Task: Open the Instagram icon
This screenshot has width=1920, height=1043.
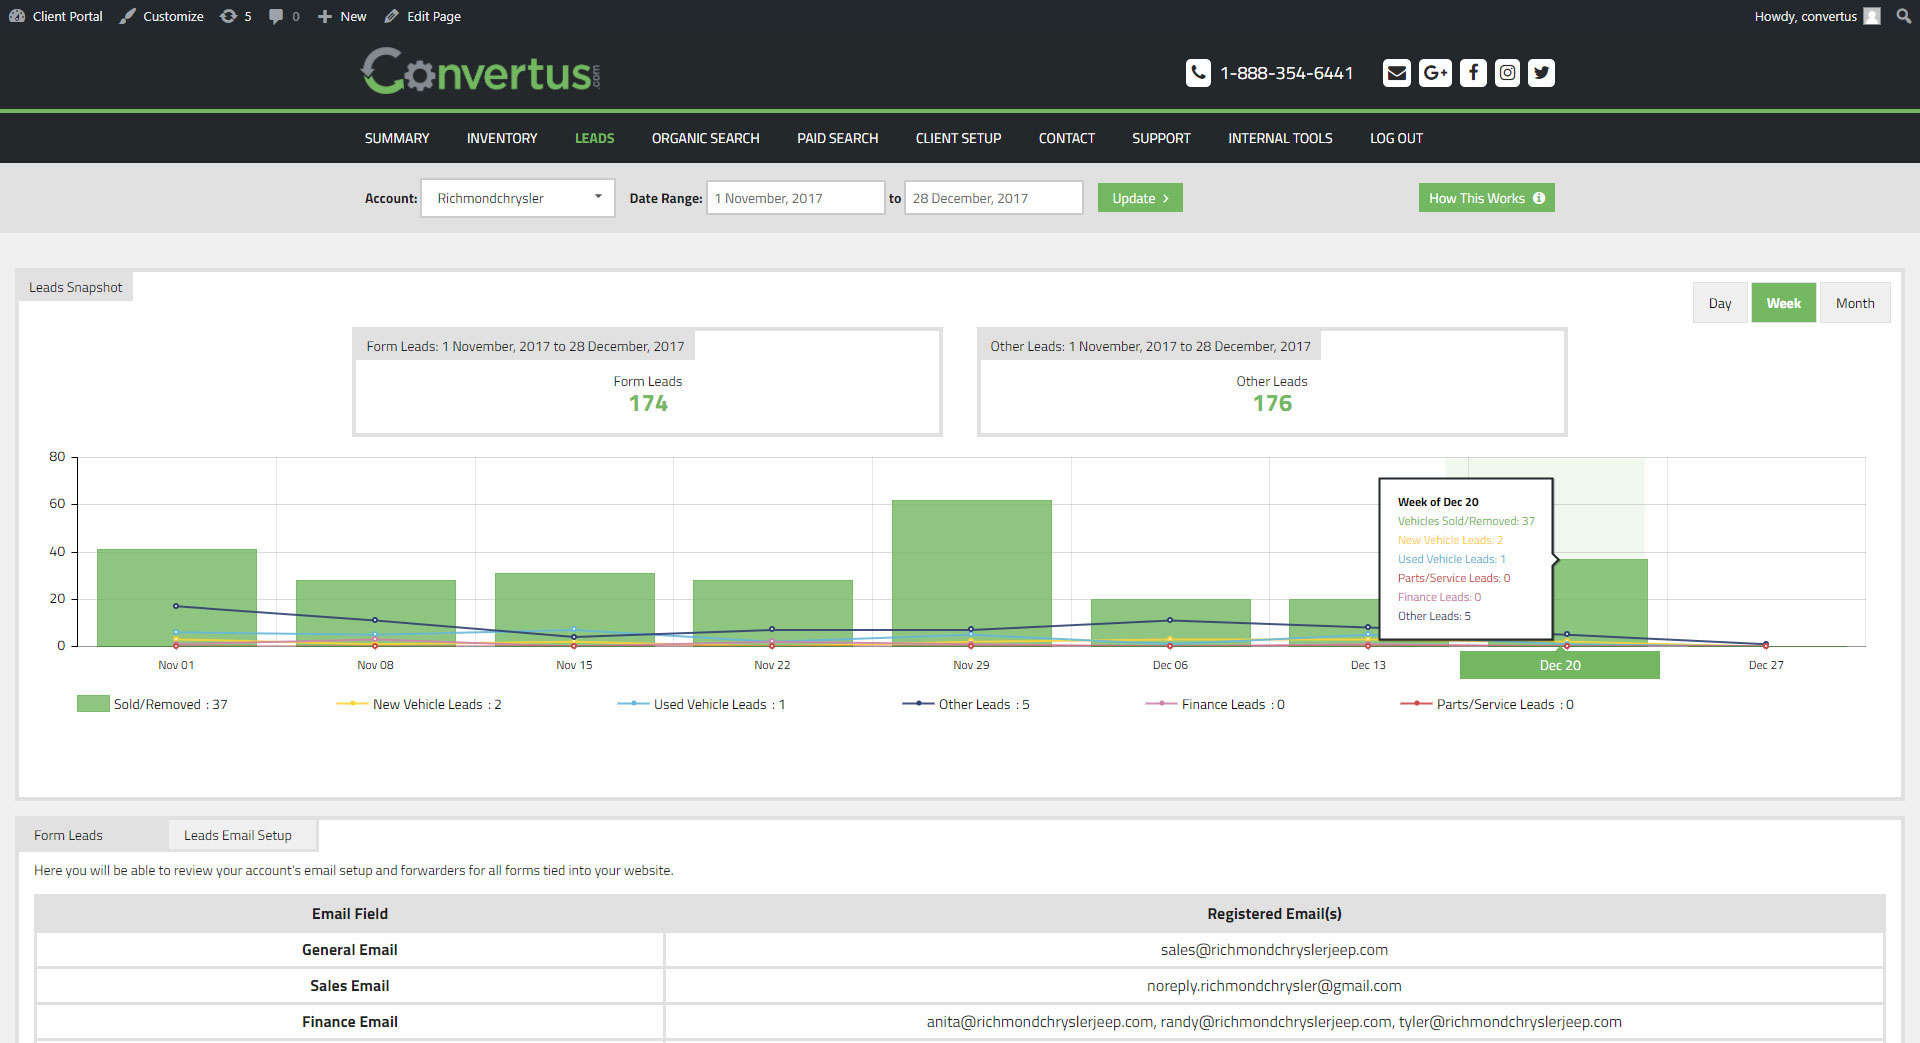Action: 1508,73
